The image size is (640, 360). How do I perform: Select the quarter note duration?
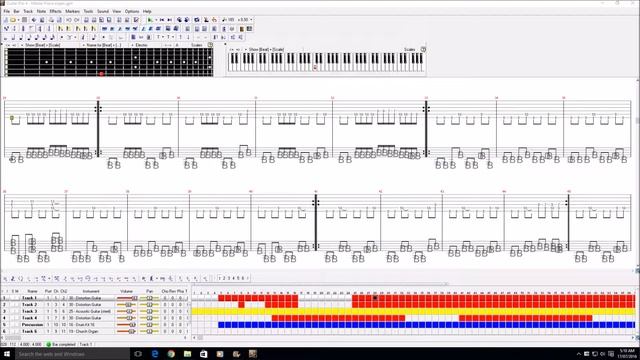tap(21, 38)
